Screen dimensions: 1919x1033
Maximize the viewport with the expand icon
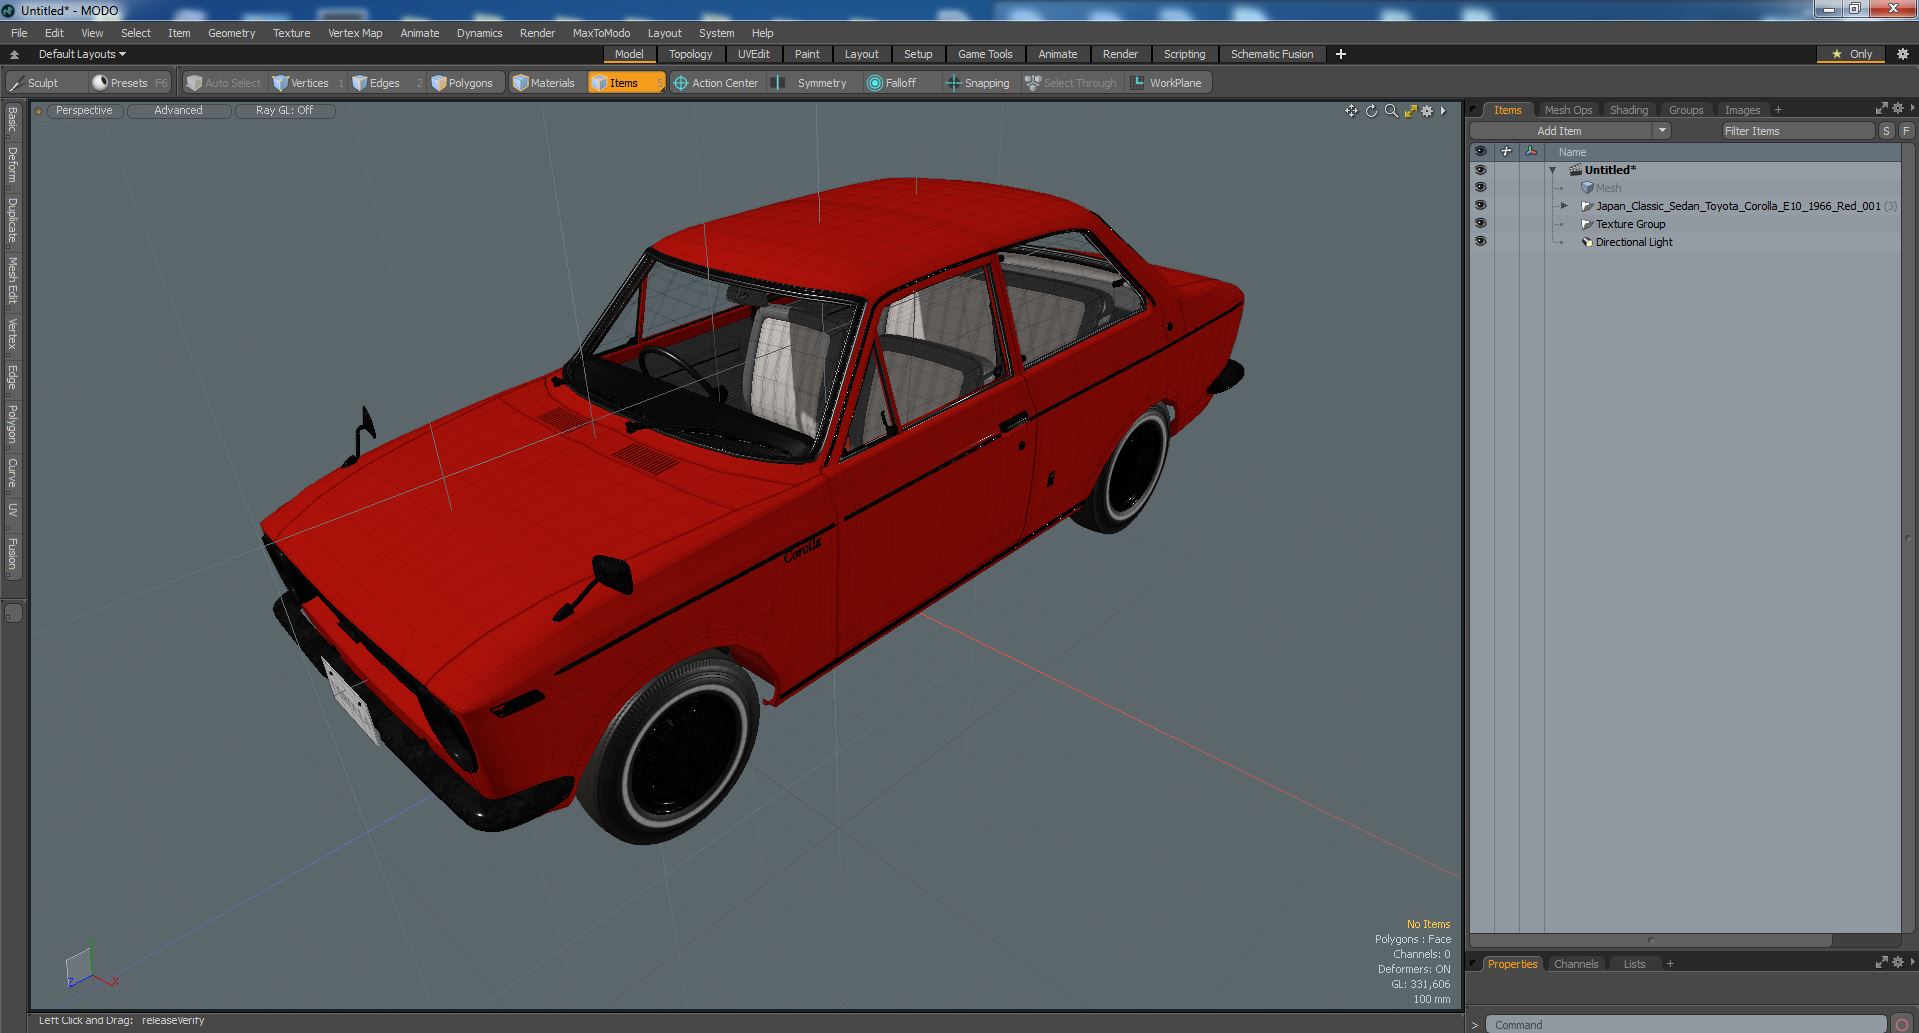1410,111
